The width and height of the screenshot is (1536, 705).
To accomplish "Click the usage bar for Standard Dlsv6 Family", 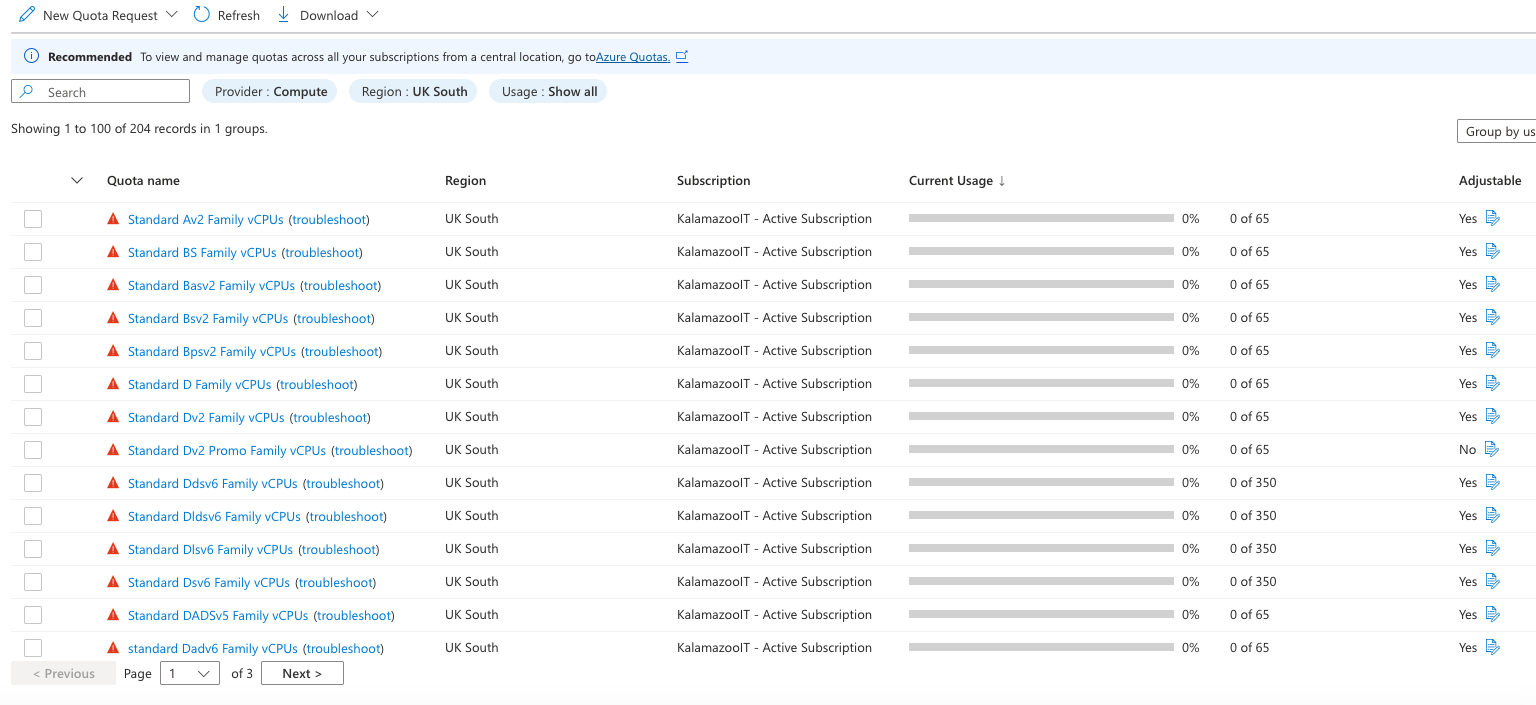I will pyautogui.click(x=1041, y=549).
